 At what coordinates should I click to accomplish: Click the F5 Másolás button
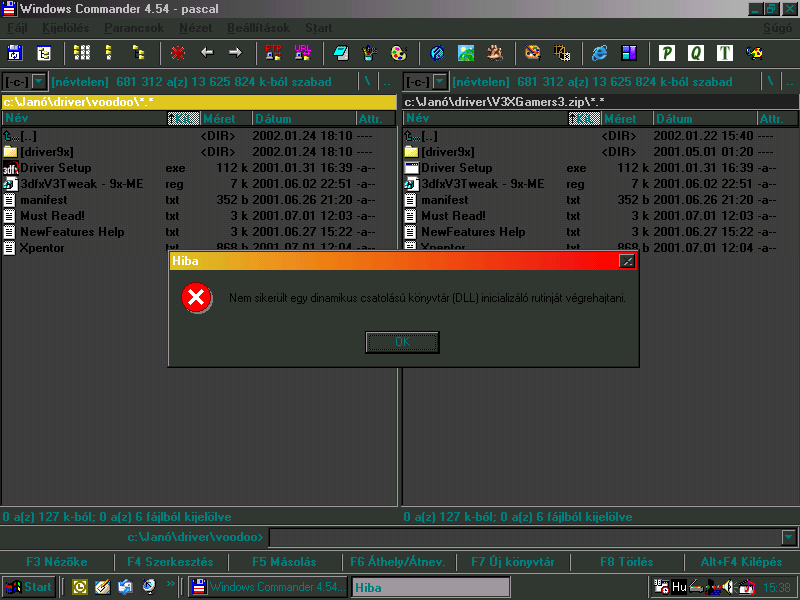(x=284, y=562)
